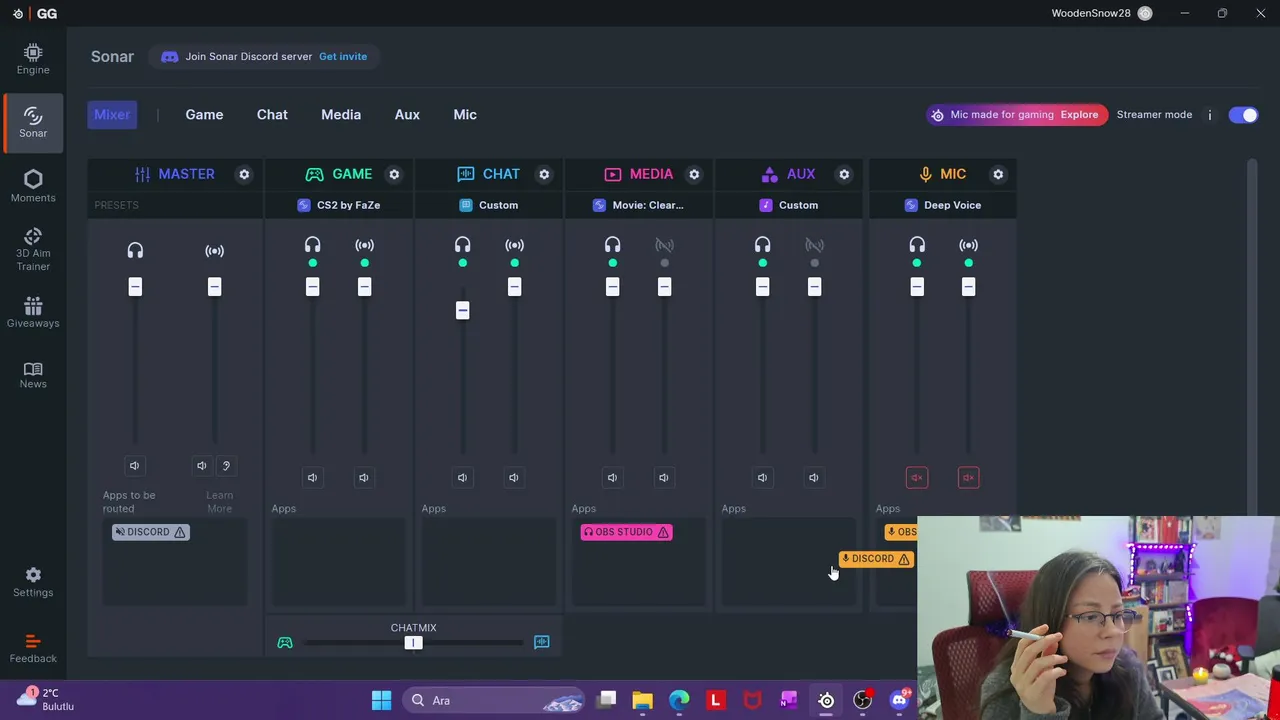The image size is (1280, 720).
Task: Click the help icon under MASTER stream fader
Action: coord(226,465)
